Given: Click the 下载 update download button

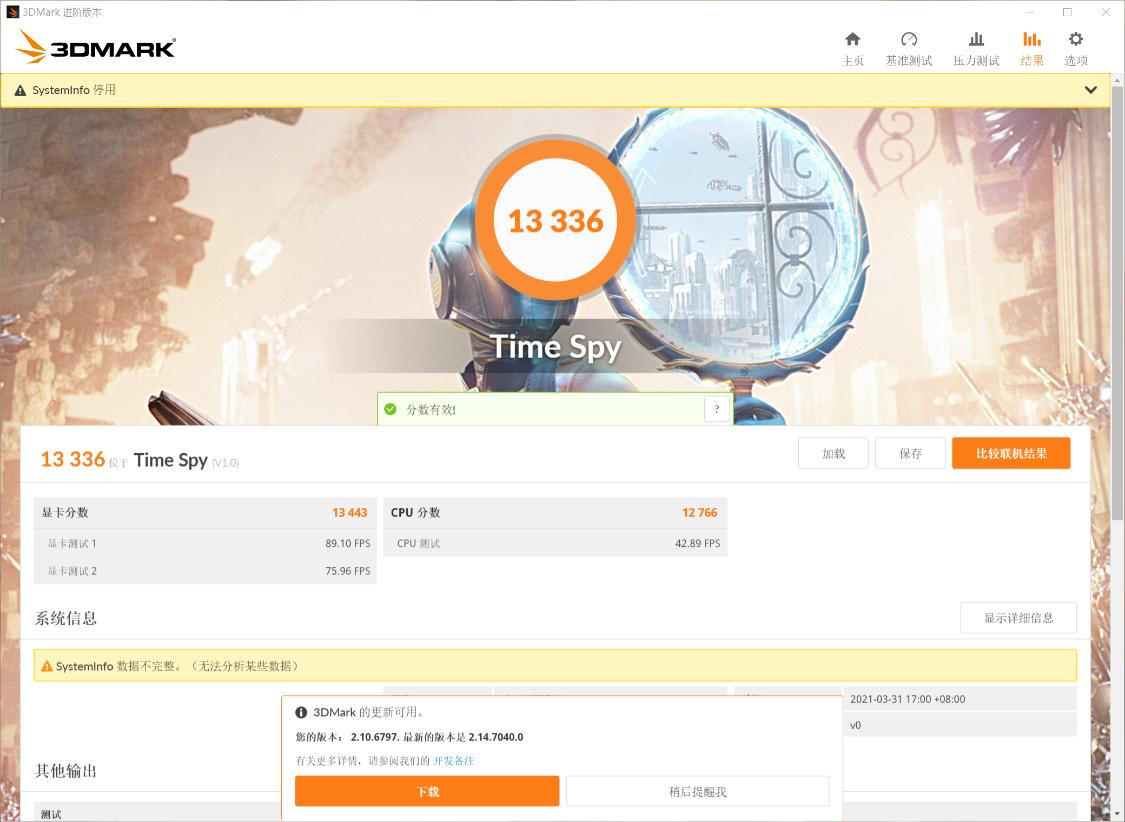Looking at the screenshot, I should tap(427, 791).
